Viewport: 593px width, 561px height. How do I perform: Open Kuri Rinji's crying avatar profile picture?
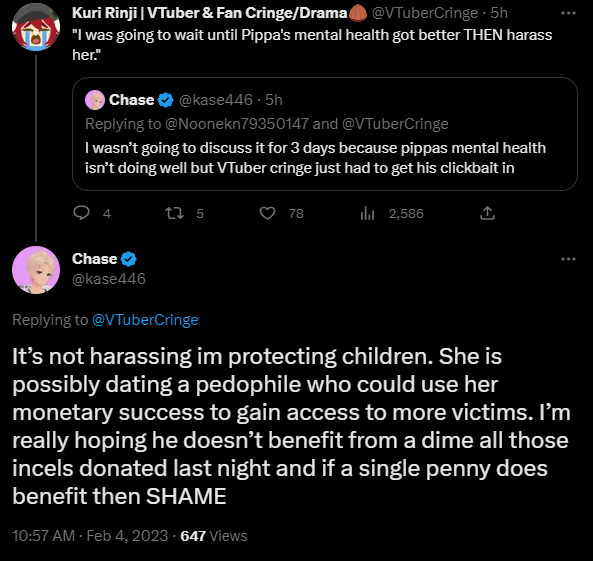point(36,27)
